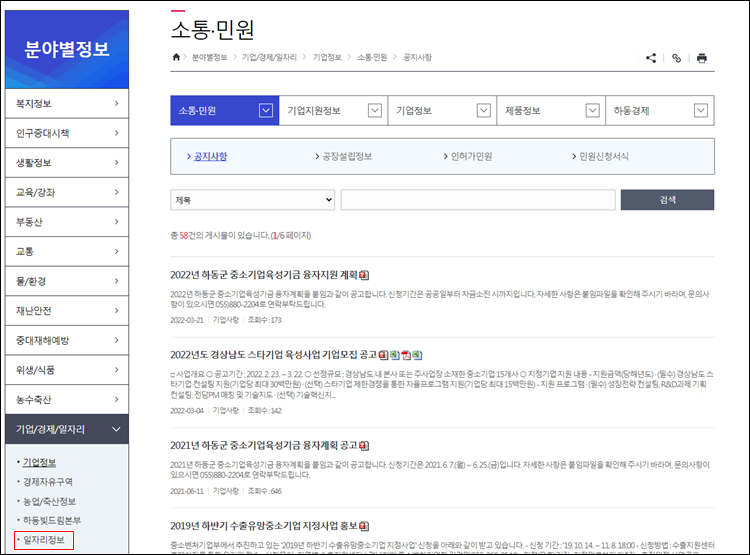The width and height of the screenshot is (750, 555).
Task: Go to 기업/경제/일자리 breadcrumb link
Action: (x=269, y=57)
